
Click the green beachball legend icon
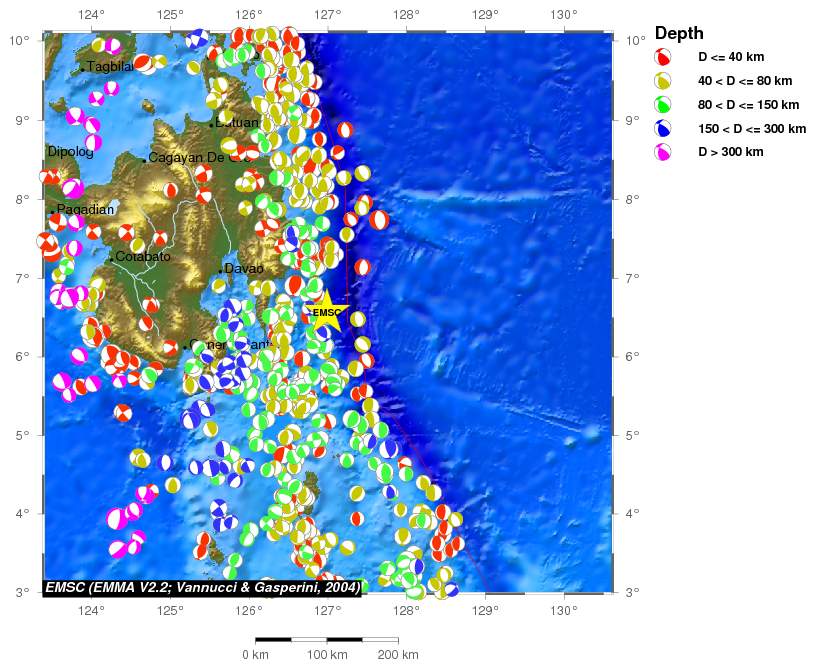(x=662, y=105)
